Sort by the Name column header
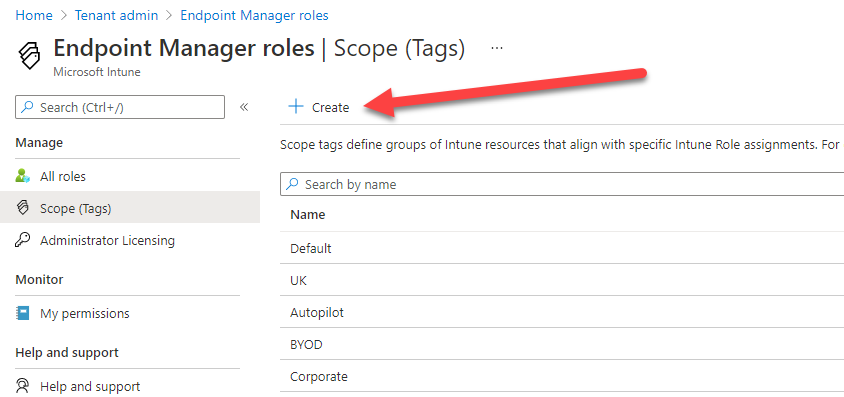This screenshot has height=397, width=844. (308, 215)
